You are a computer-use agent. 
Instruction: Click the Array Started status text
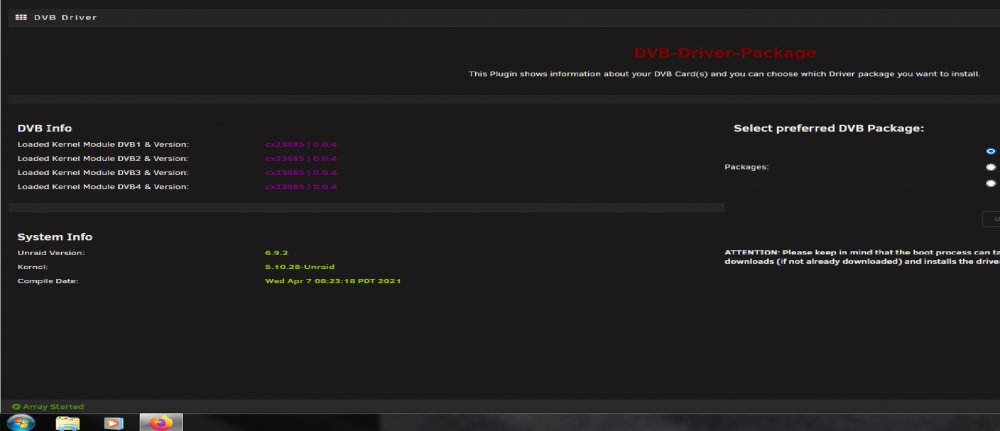pyautogui.click(x=54, y=407)
